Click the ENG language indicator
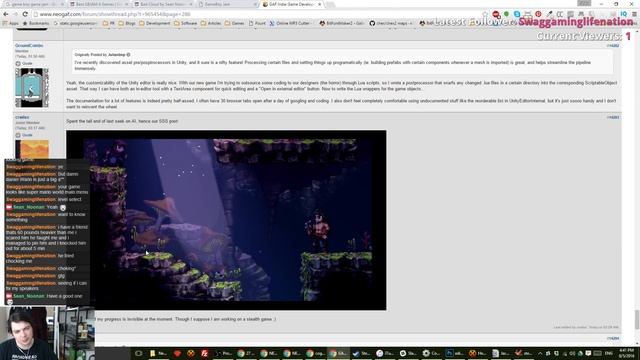 (x=609, y=353)
